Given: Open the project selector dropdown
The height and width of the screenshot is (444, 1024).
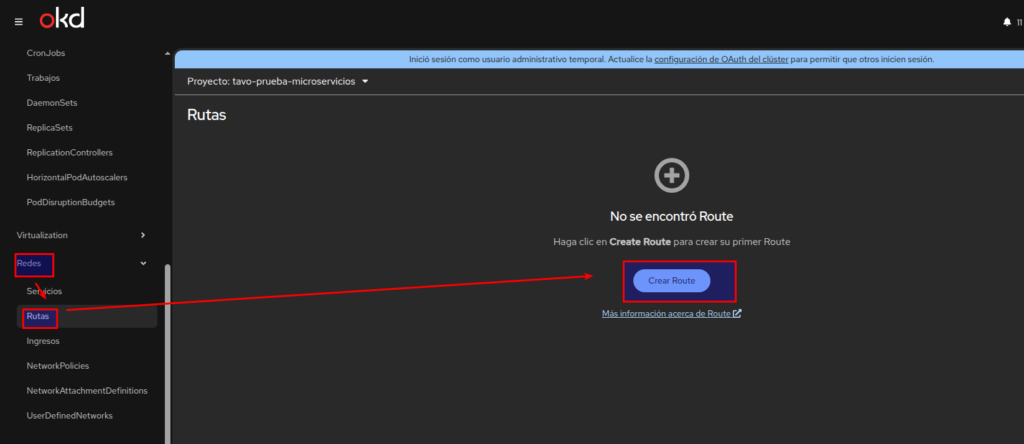Looking at the screenshot, I should (278, 81).
